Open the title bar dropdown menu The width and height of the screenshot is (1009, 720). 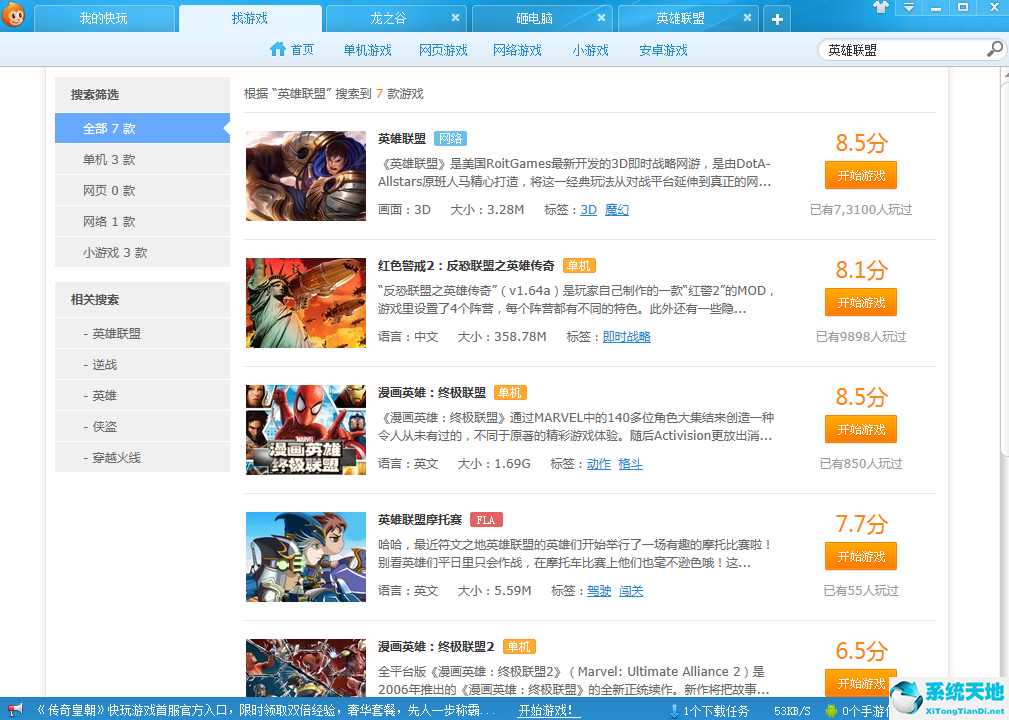pyautogui.click(x=909, y=8)
